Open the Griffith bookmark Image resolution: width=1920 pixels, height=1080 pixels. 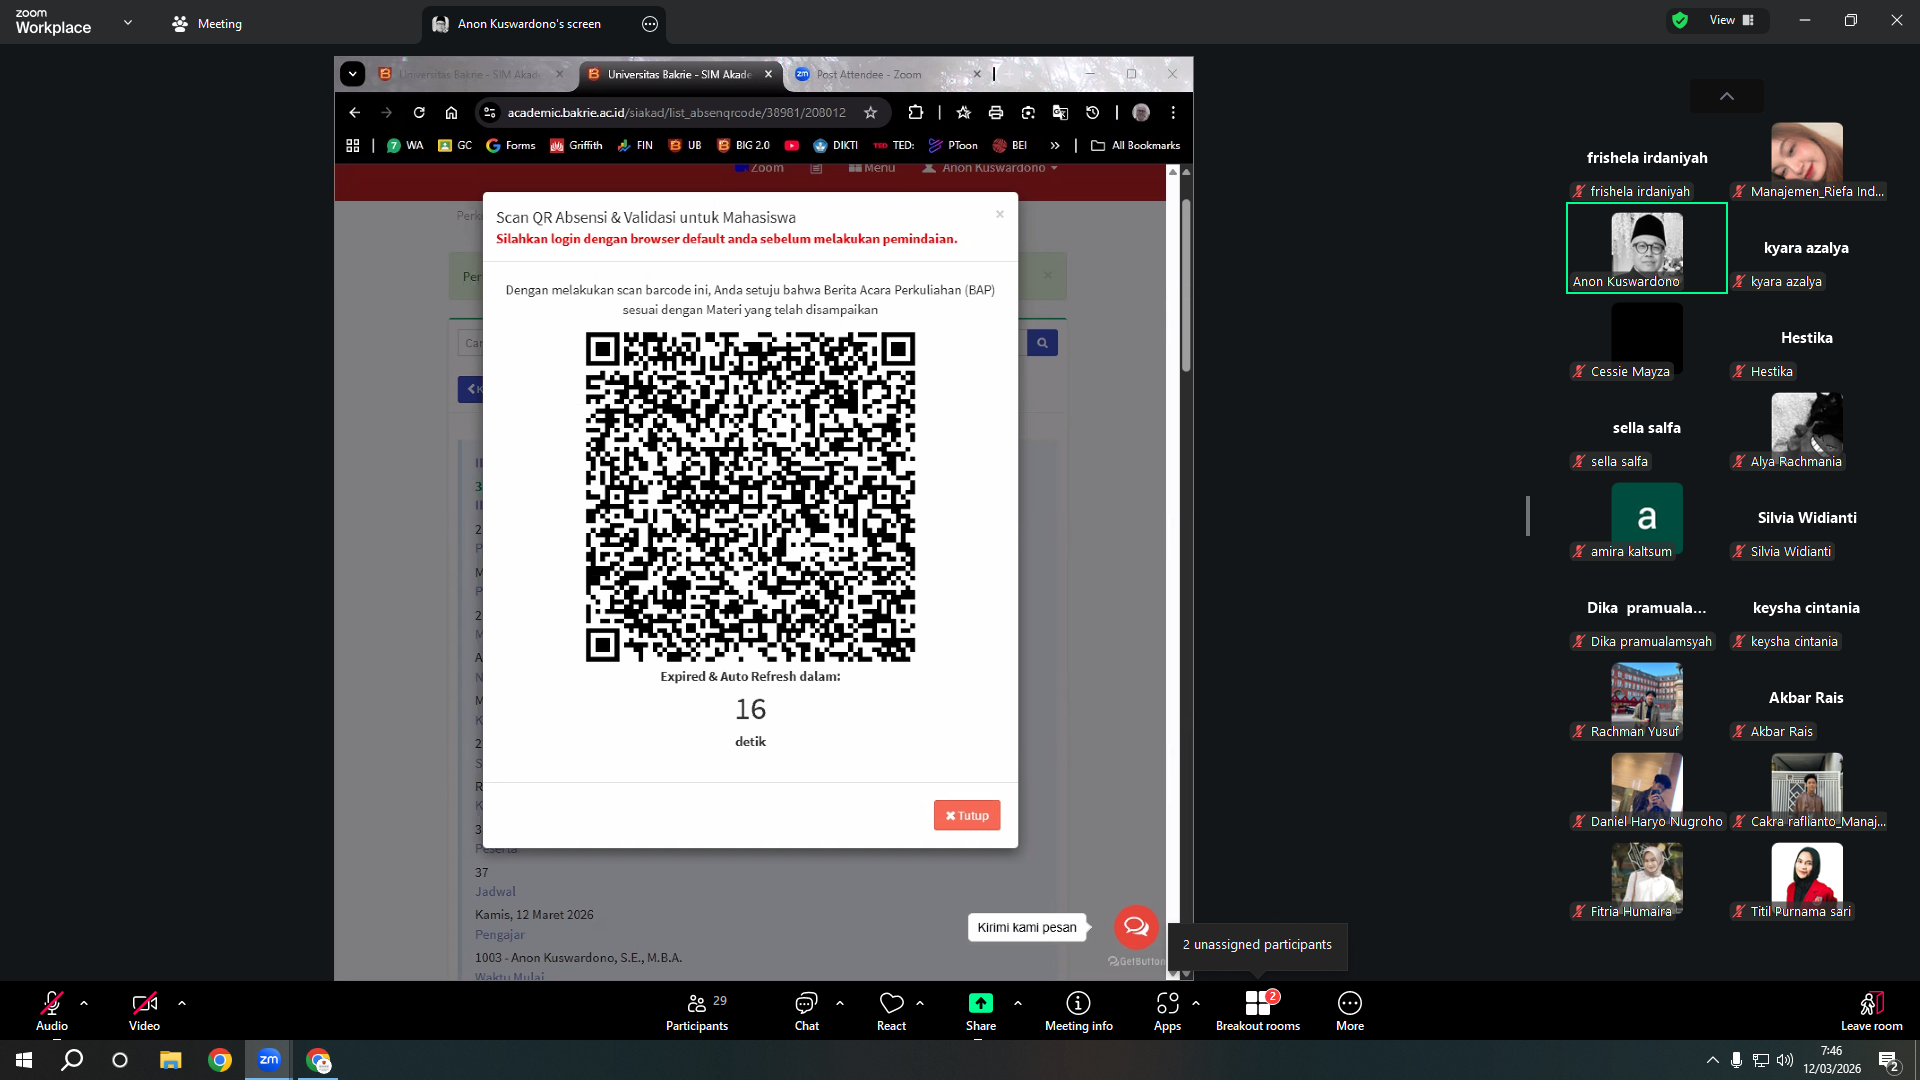[x=576, y=146]
